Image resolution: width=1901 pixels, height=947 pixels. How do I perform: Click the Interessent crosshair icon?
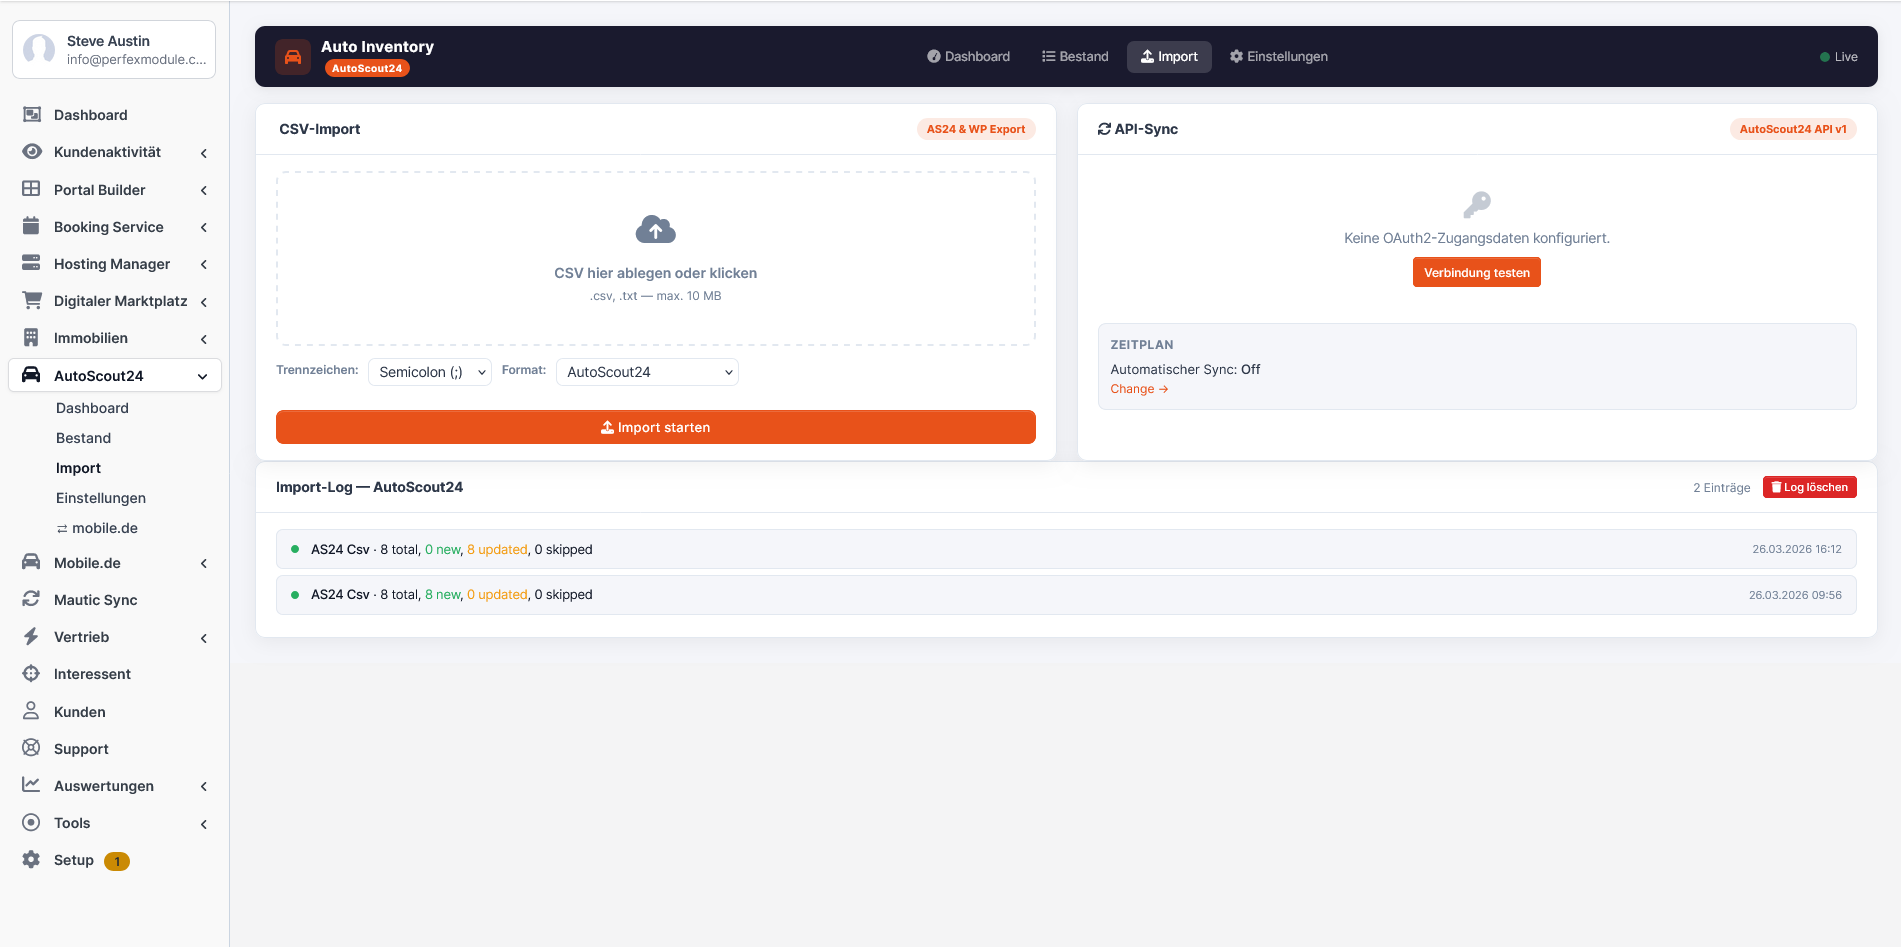(32, 674)
